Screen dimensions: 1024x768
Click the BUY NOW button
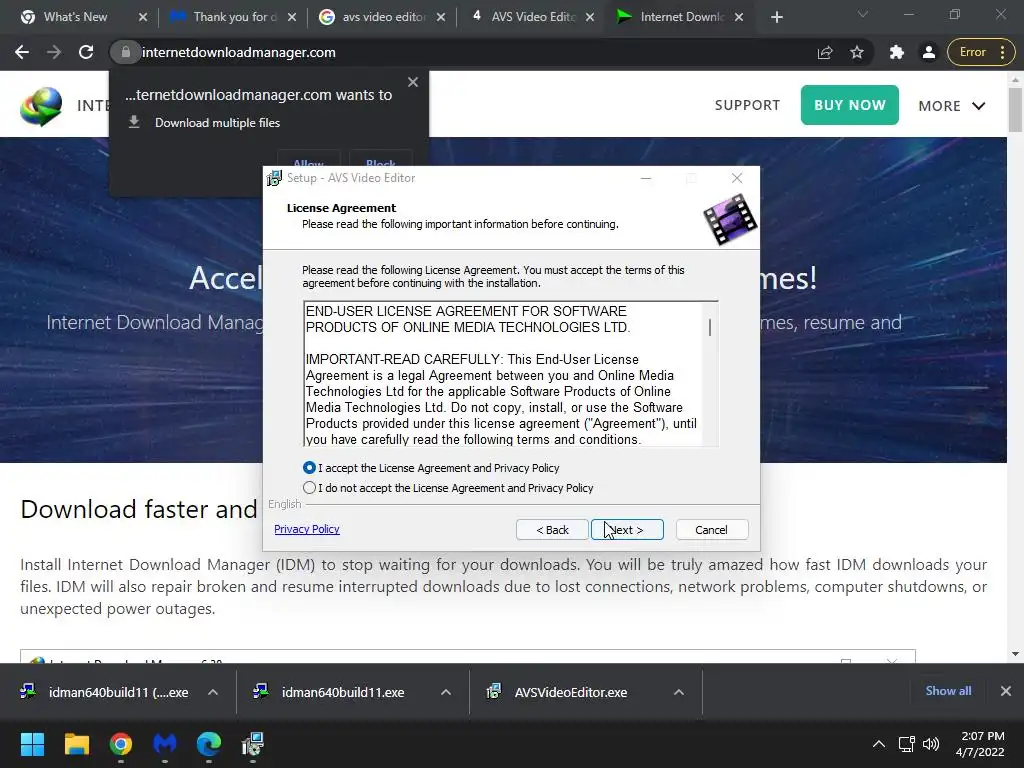point(850,105)
